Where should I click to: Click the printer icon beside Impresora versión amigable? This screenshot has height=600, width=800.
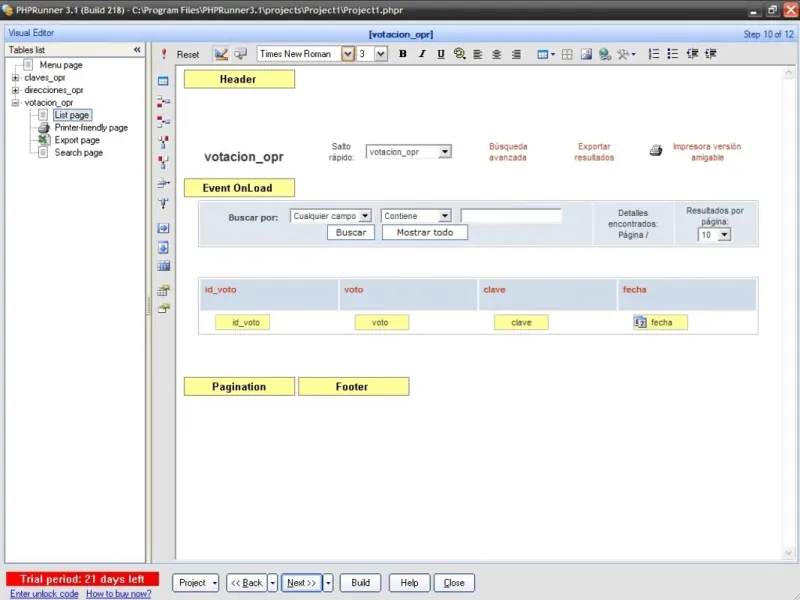point(656,151)
